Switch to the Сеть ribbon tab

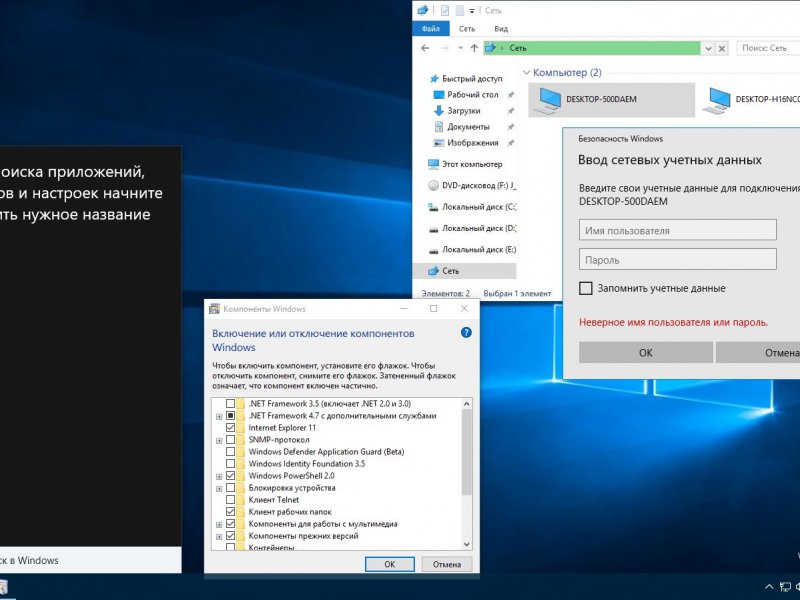(467, 29)
